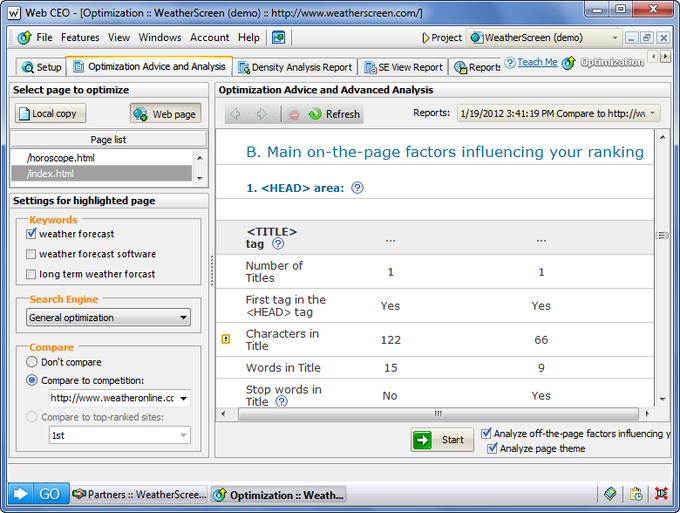This screenshot has width=680, height=513.
Task: Switch to the Setup tab
Action: (42, 67)
